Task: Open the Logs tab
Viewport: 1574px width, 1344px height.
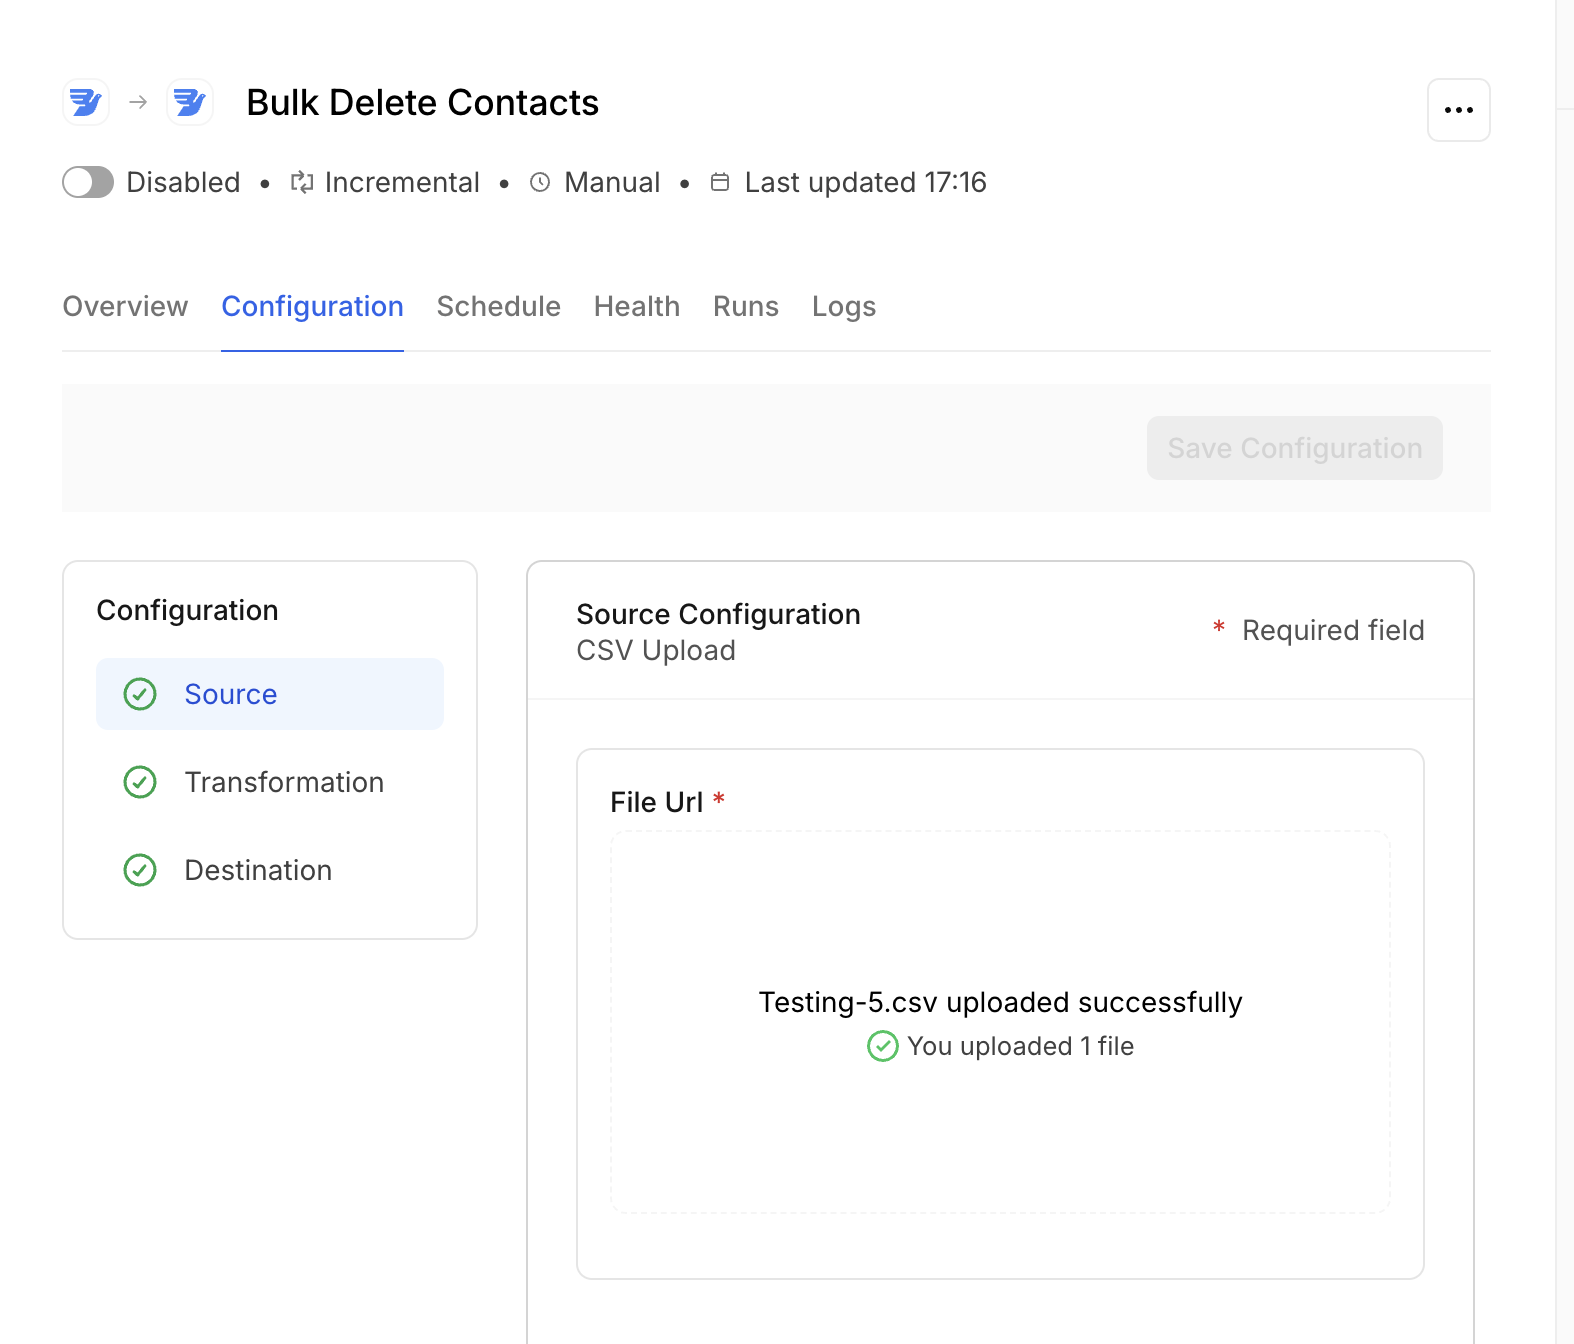Action: (843, 306)
